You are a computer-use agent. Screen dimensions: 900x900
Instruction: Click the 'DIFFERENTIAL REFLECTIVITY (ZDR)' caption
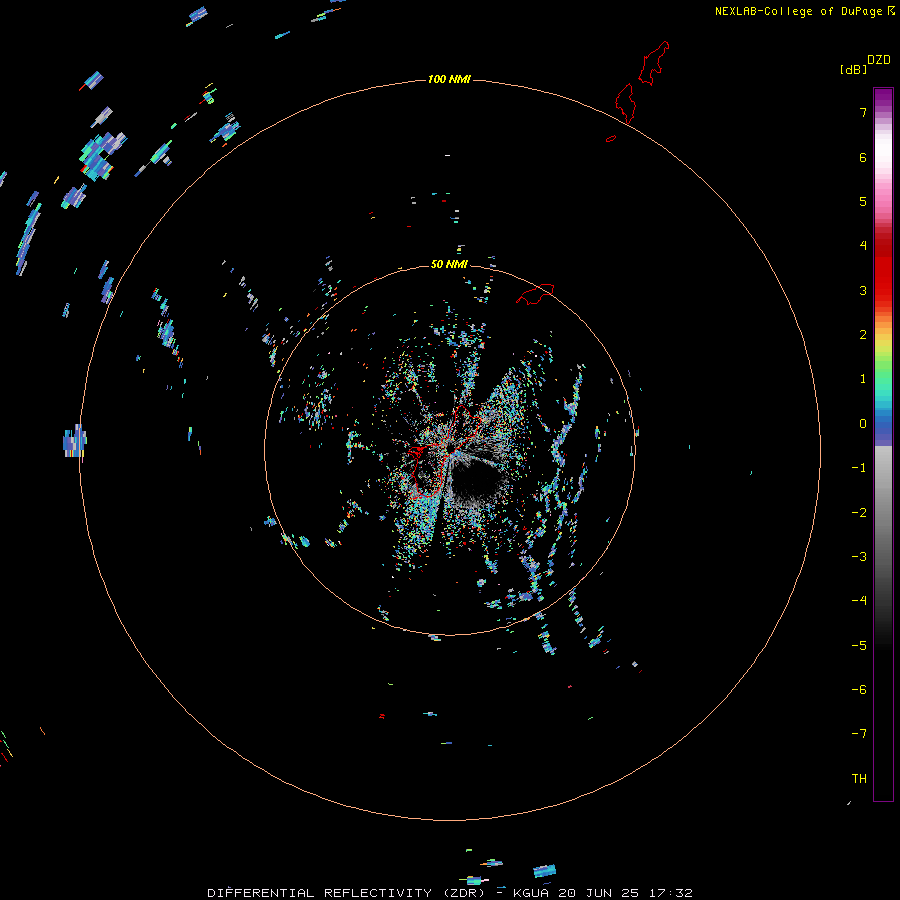(x=346, y=893)
